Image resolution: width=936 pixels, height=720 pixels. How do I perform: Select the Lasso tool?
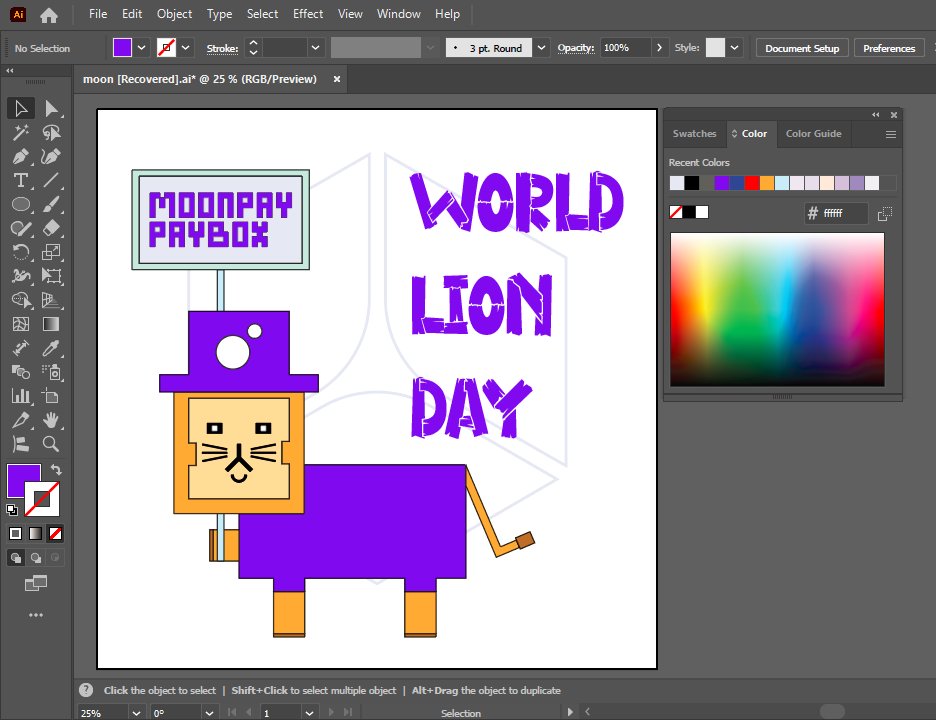click(x=51, y=133)
